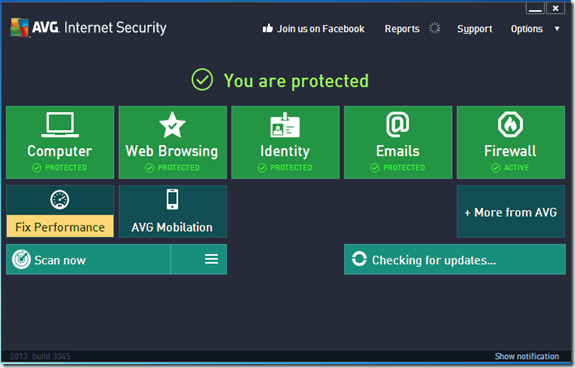Click the Facebook thumbs-up icon
Viewport: 575px width, 368px height.
tap(268, 28)
